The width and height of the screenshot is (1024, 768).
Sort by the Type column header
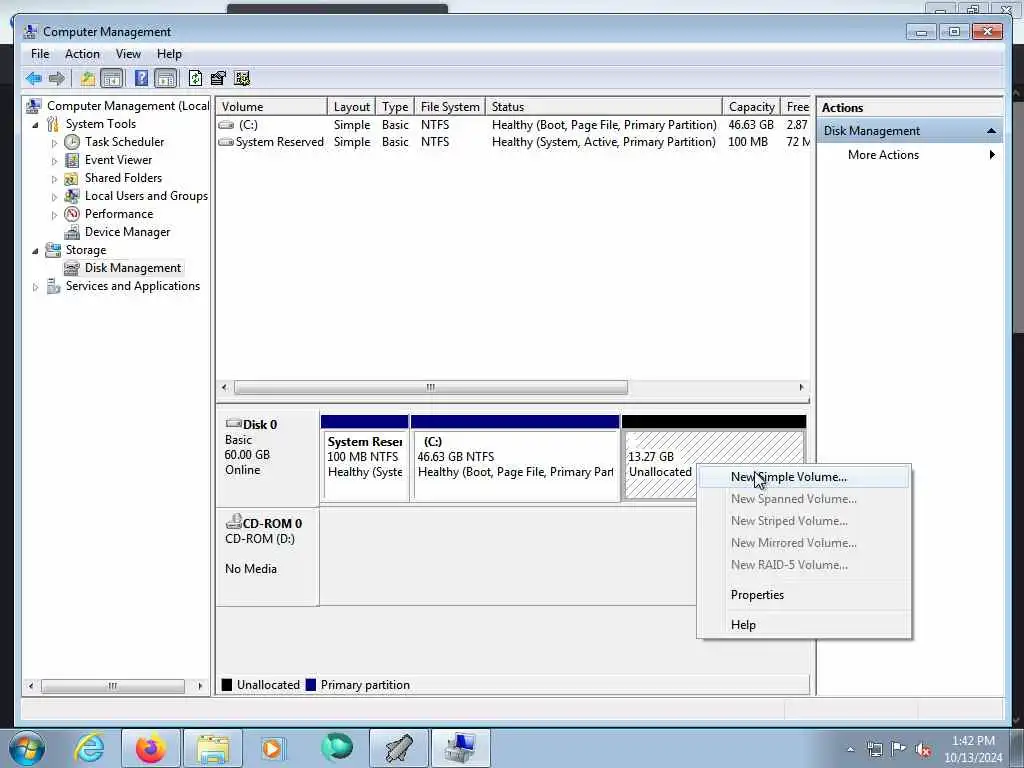395,106
